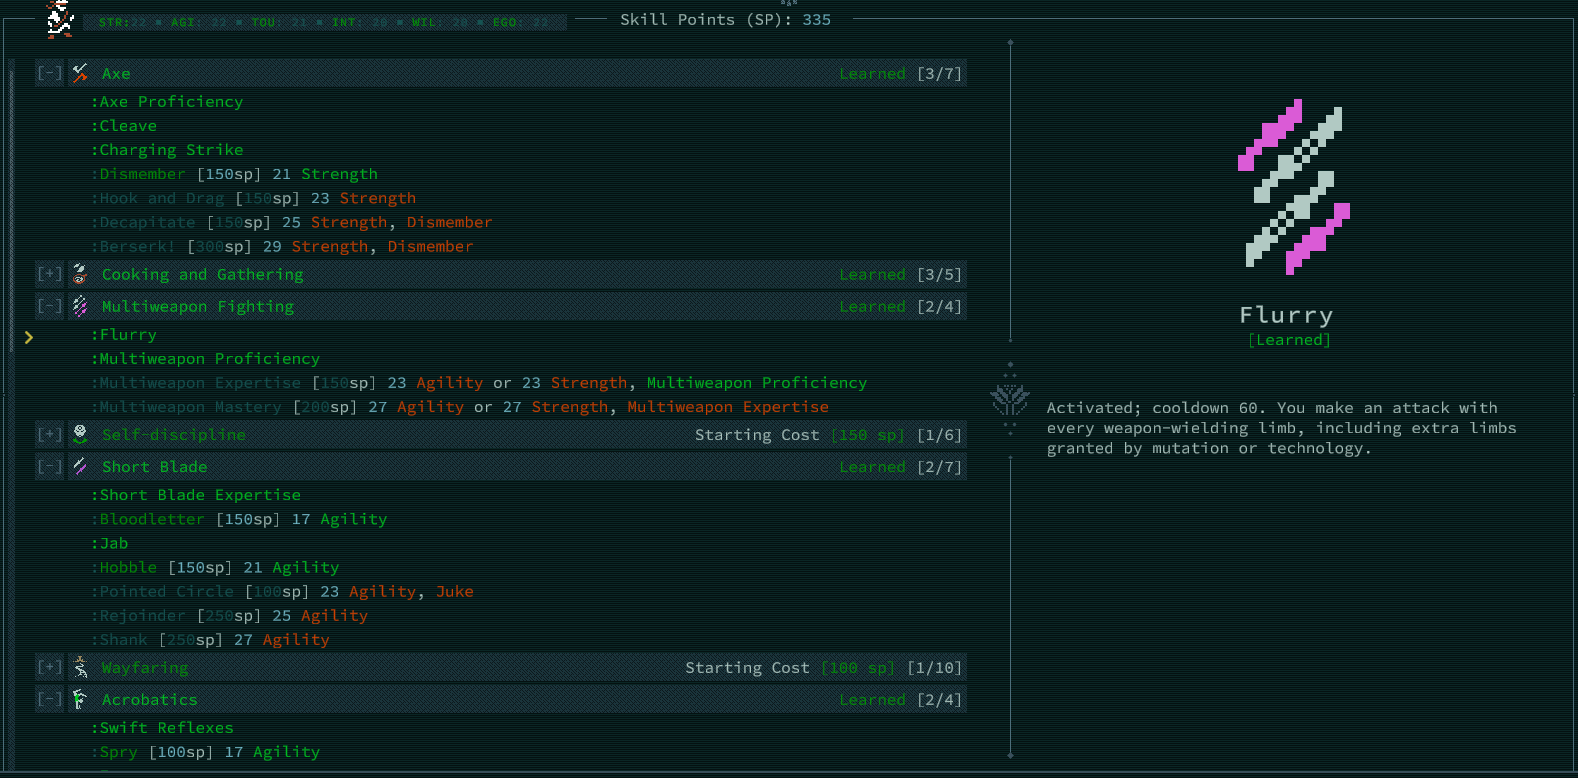Click the Self-discipline category icon
The width and height of the screenshot is (1578, 778).
coord(80,434)
